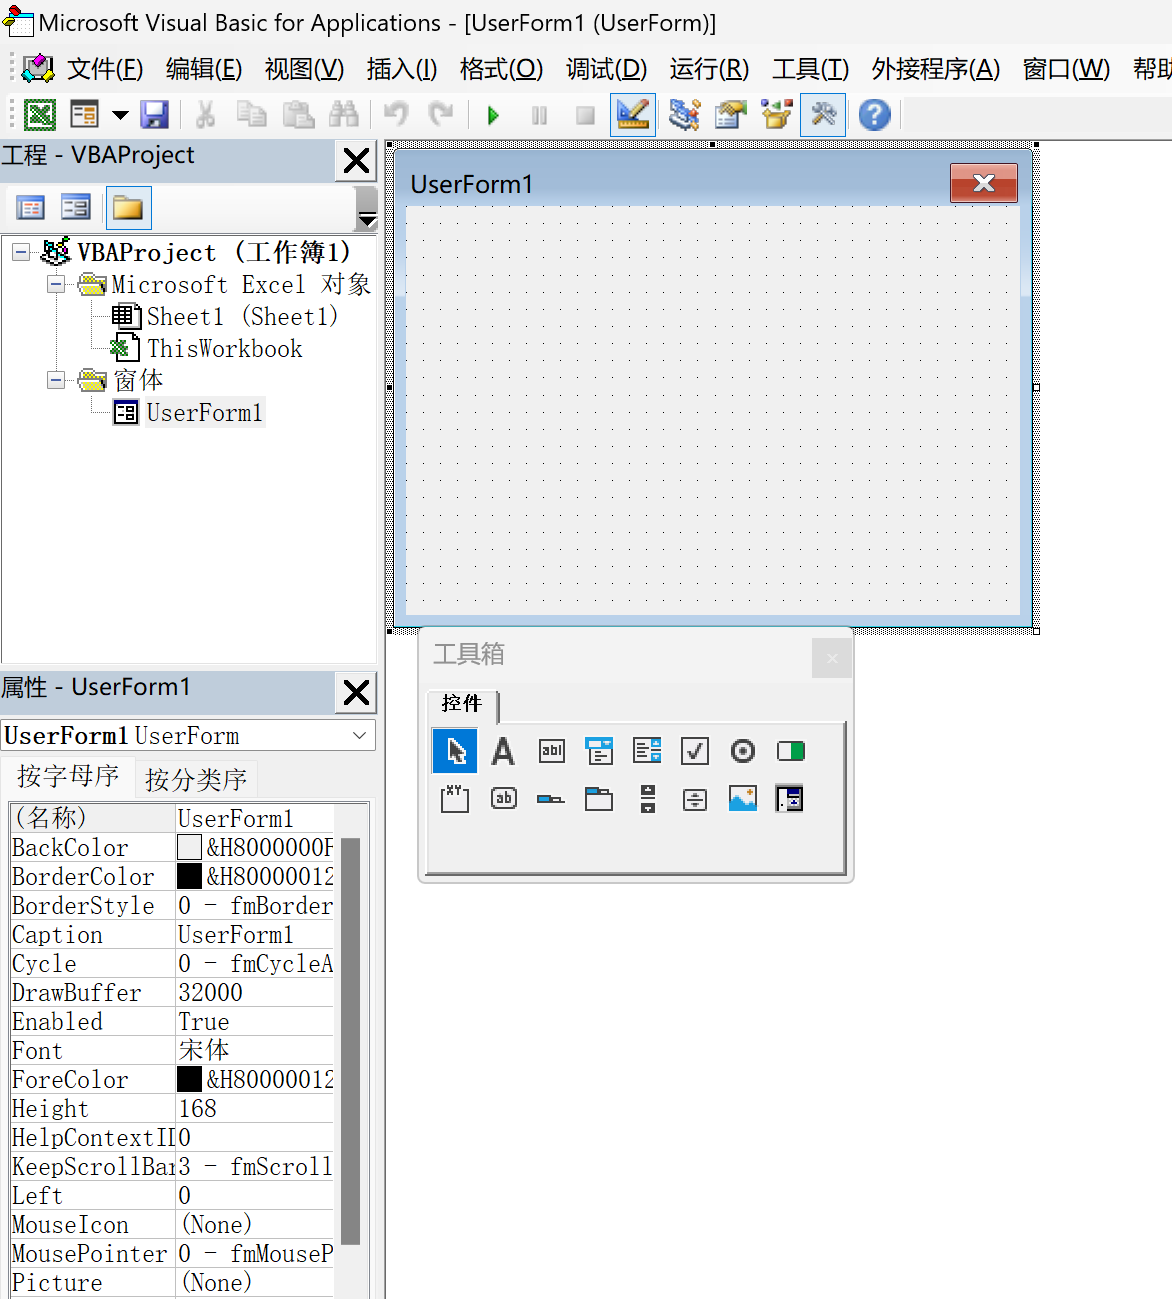The width and height of the screenshot is (1172, 1299).
Task: Save the workbook with the floppy disk icon
Action: [x=155, y=115]
